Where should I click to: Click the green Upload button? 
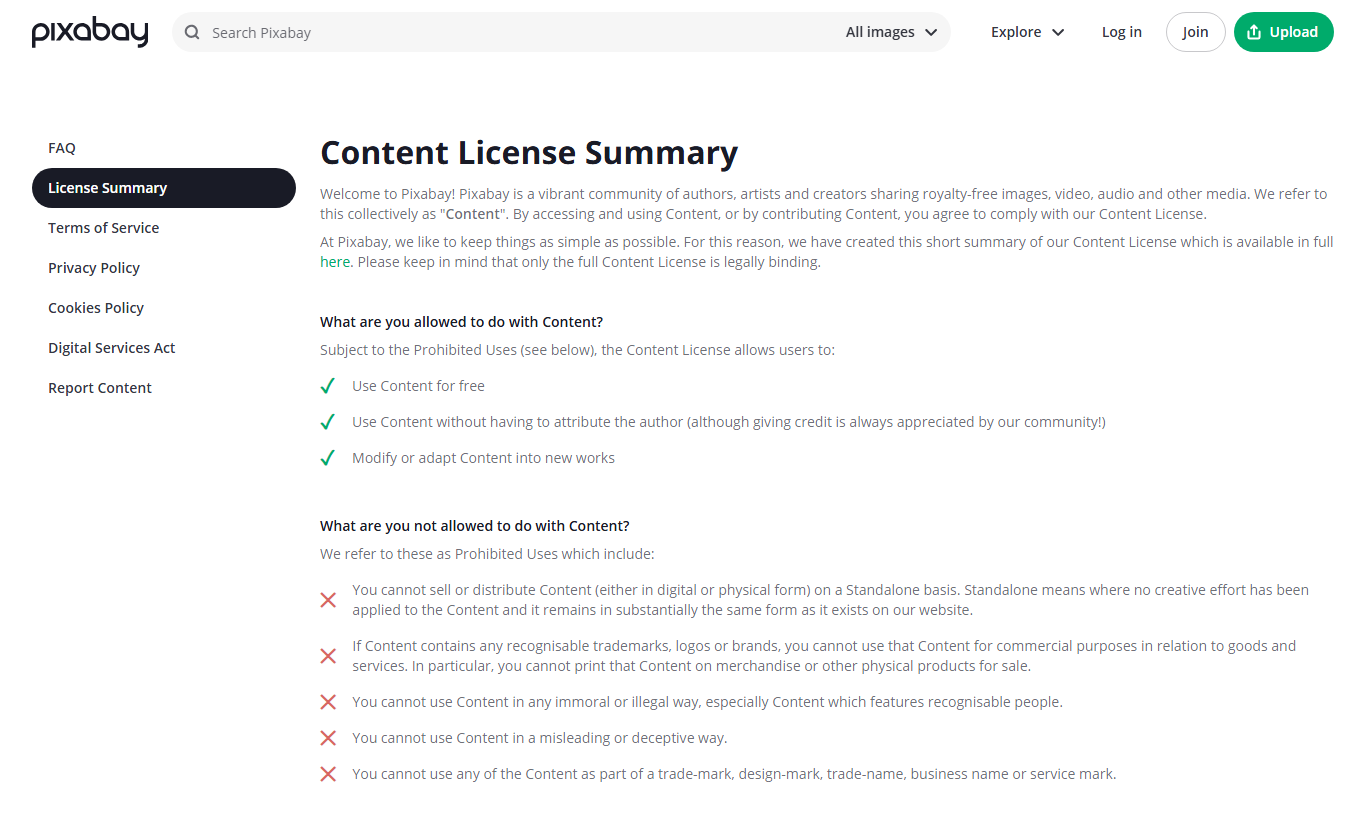coord(1283,32)
